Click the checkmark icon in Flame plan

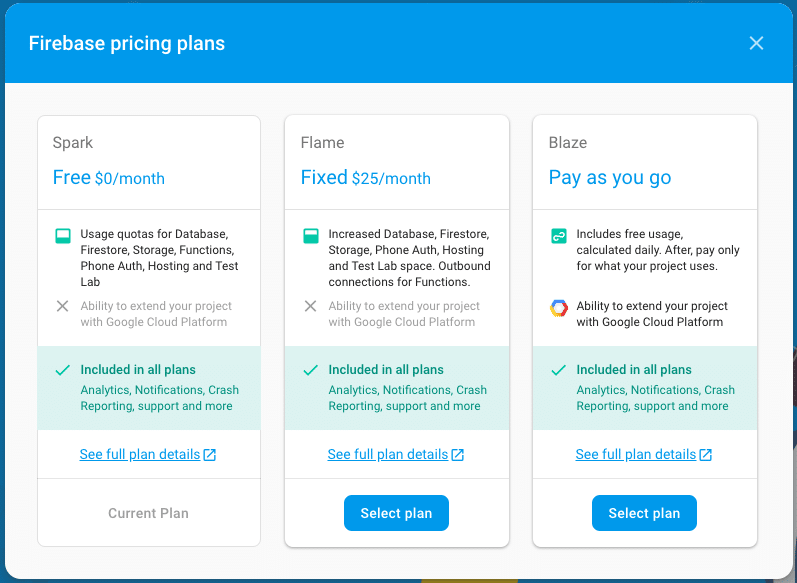pyautogui.click(x=311, y=370)
